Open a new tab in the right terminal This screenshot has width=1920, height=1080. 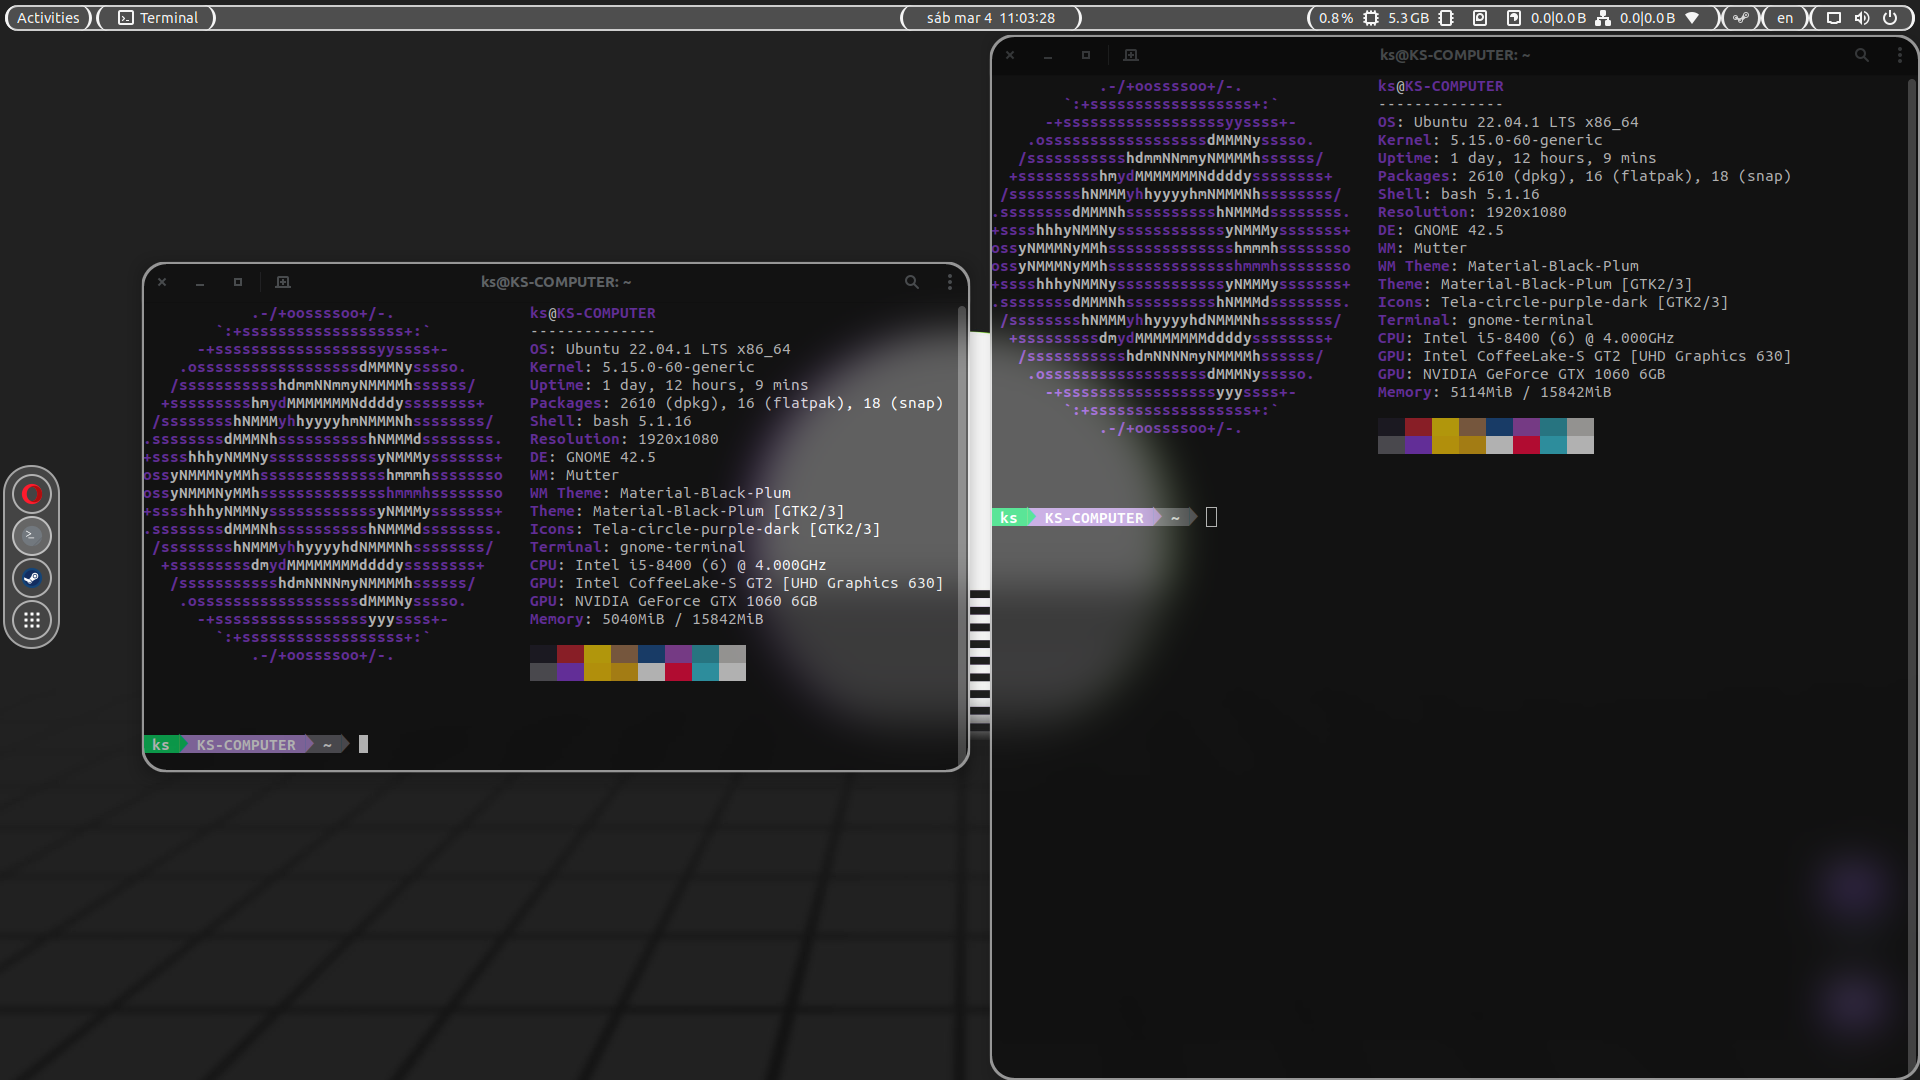pos(1131,55)
